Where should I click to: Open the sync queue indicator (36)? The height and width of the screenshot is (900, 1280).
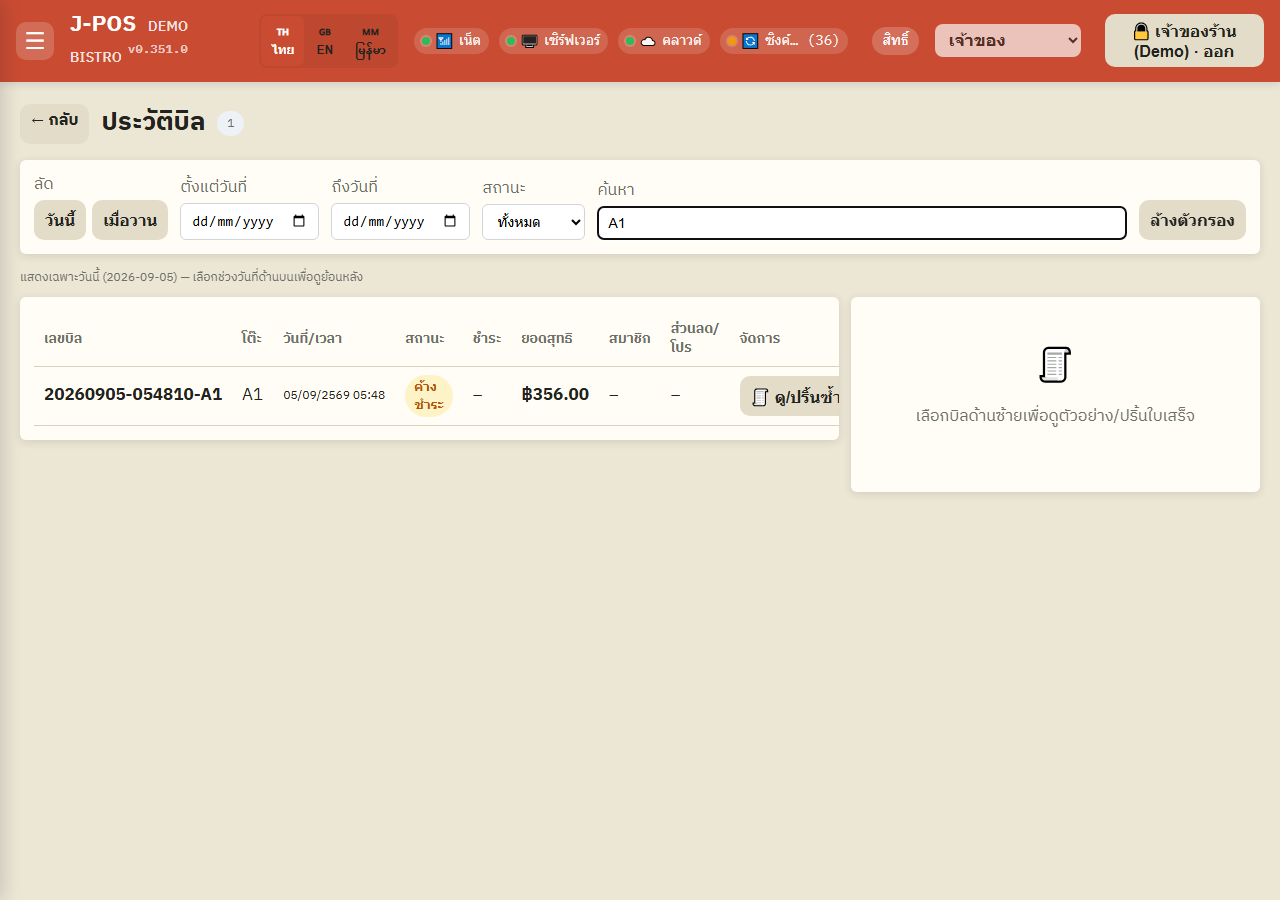click(784, 41)
